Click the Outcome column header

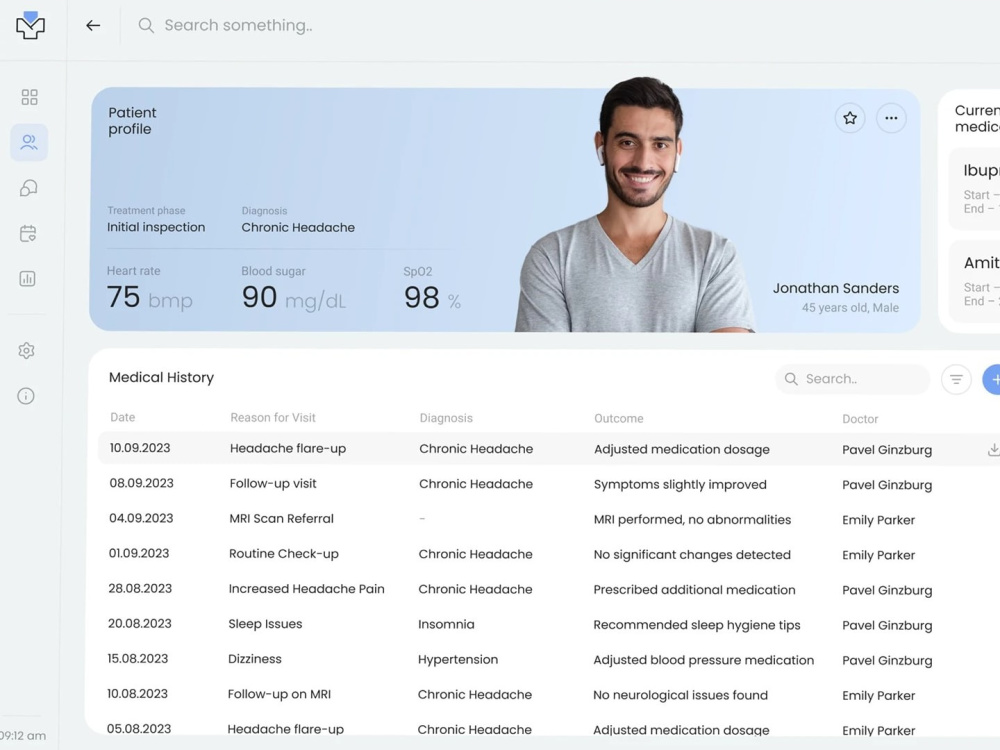619,419
